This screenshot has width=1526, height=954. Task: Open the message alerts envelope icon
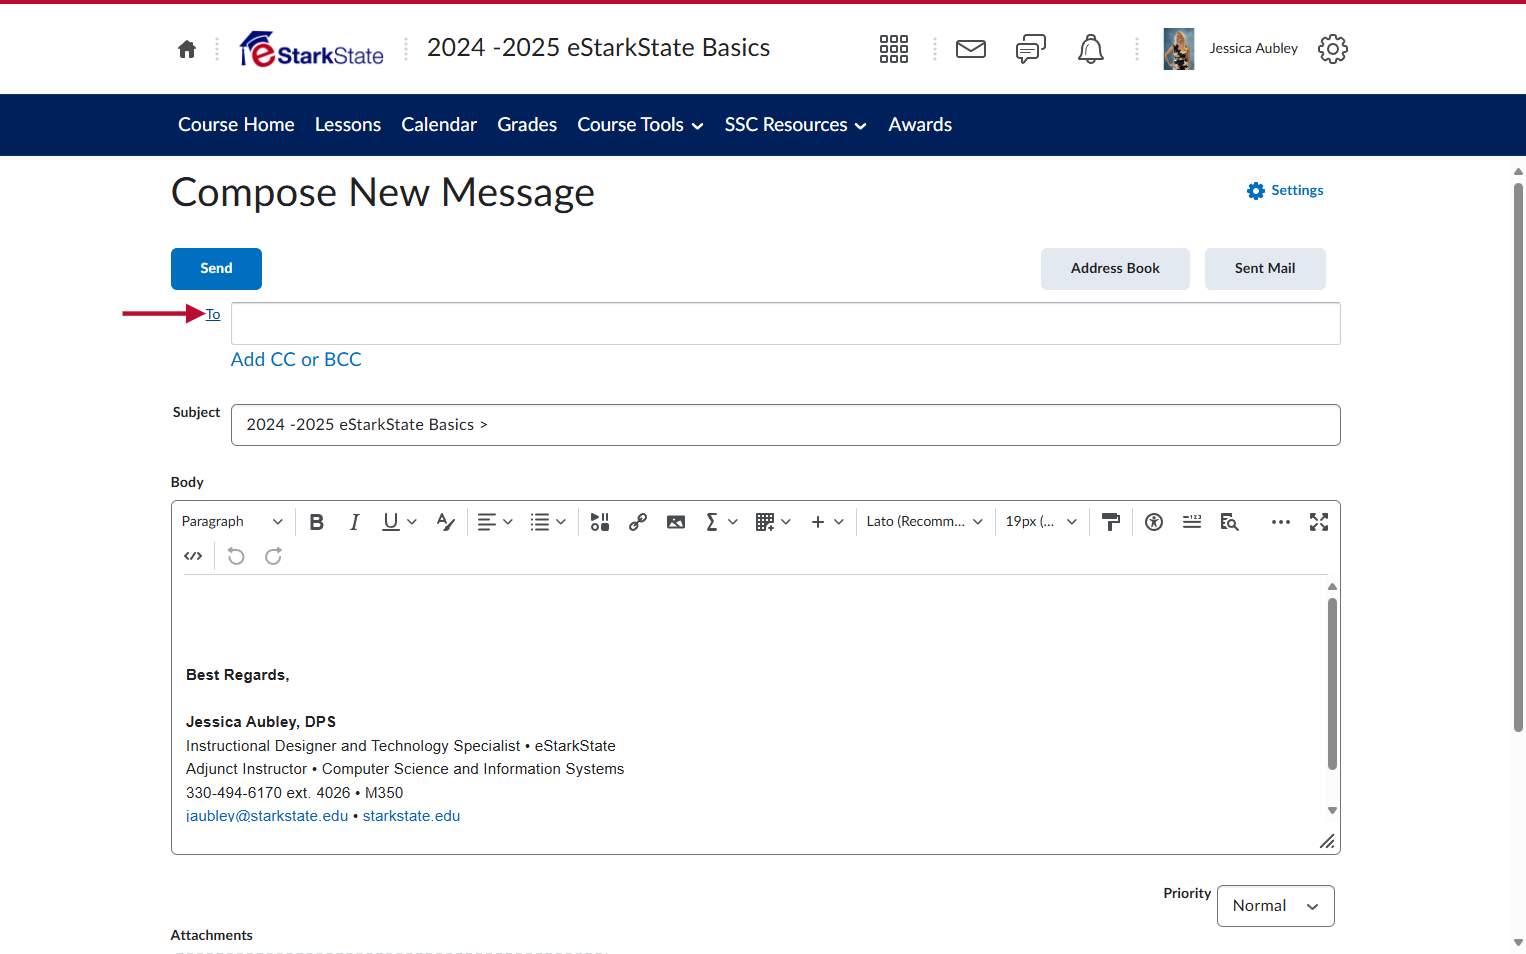click(971, 49)
